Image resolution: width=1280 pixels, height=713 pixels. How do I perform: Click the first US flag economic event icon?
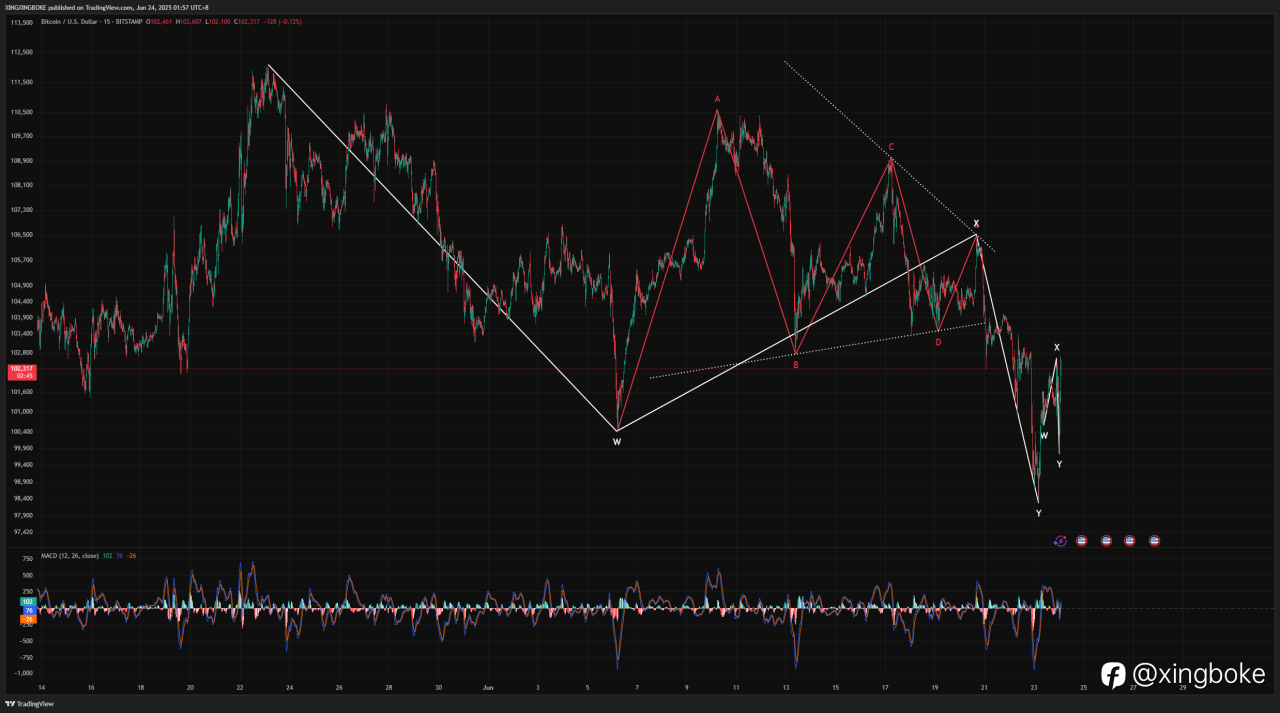point(1081,541)
